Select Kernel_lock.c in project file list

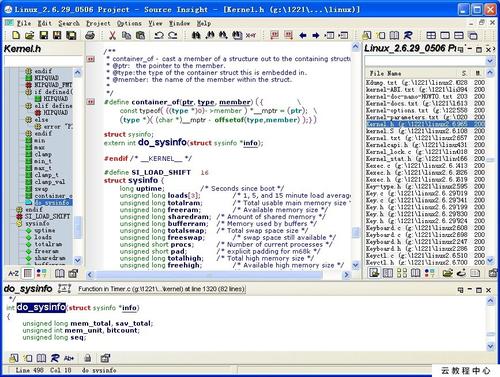(x=425, y=152)
